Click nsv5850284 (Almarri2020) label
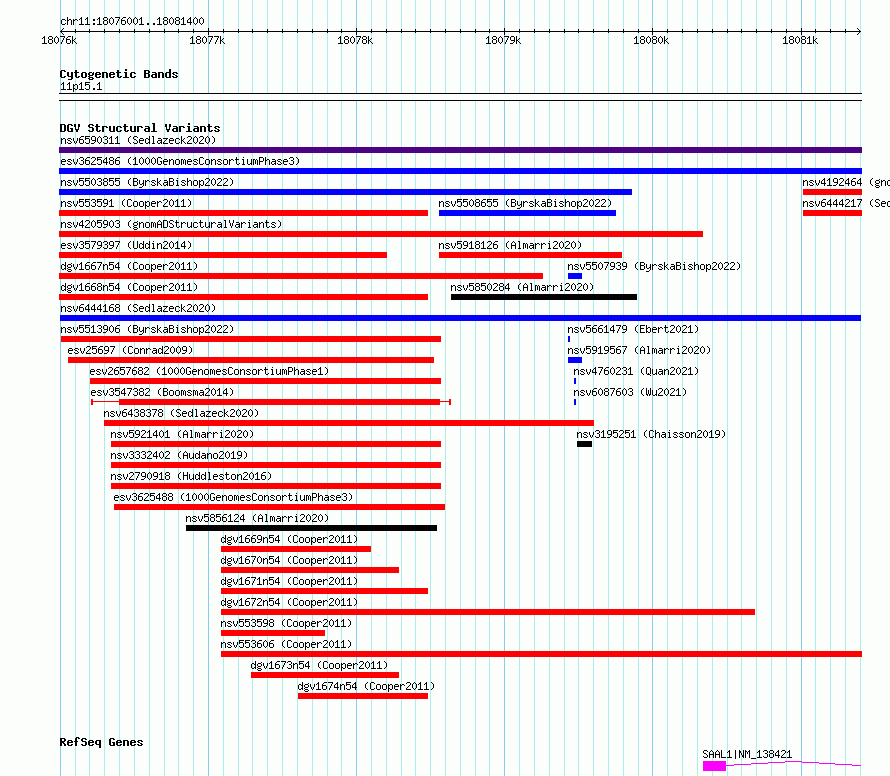890x776 pixels. [522, 287]
